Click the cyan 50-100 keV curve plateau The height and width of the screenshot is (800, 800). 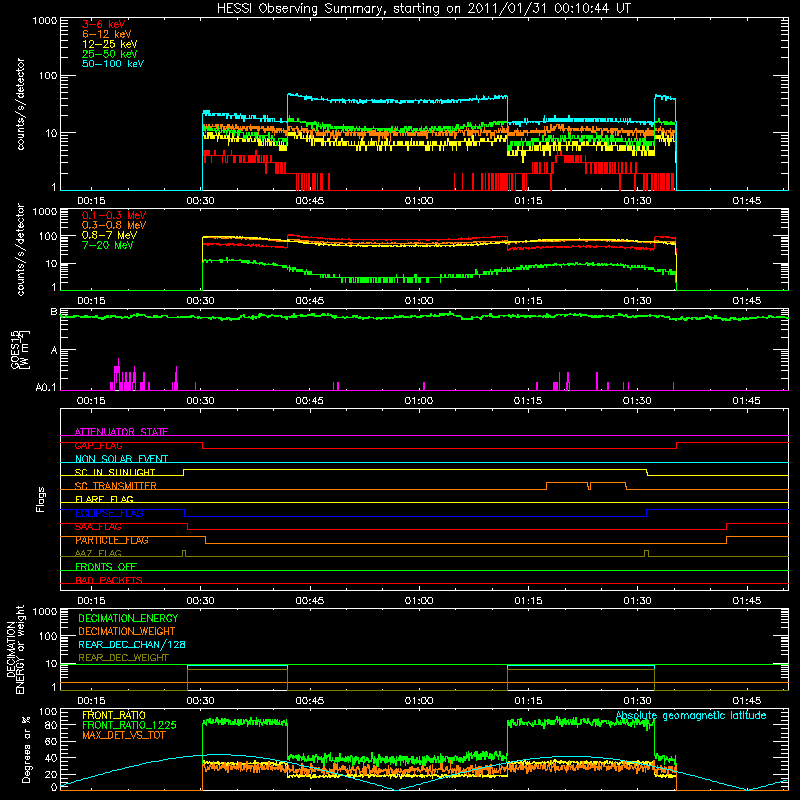pyautogui.click(x=397, y=100)
